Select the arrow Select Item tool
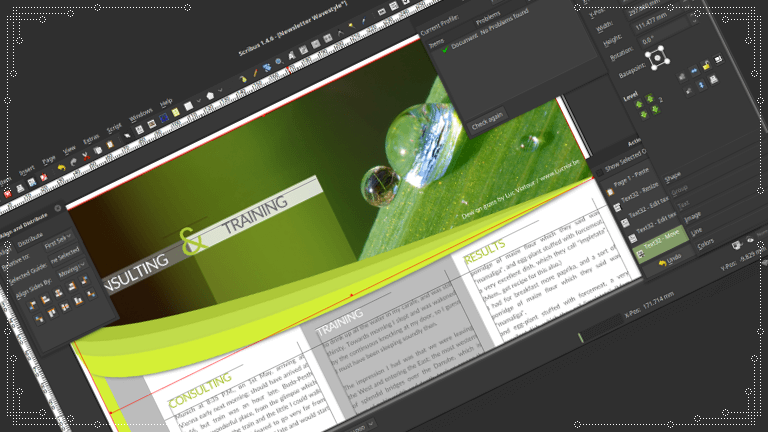 point(127,136)
